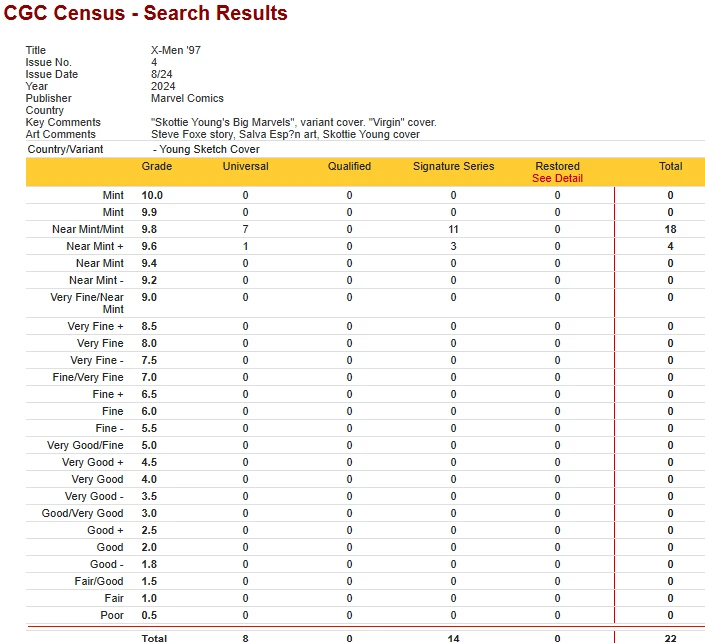Click the Universal count 7 for grade 9.8
This screenshot has height=643, width=705.
pos(245,229)
